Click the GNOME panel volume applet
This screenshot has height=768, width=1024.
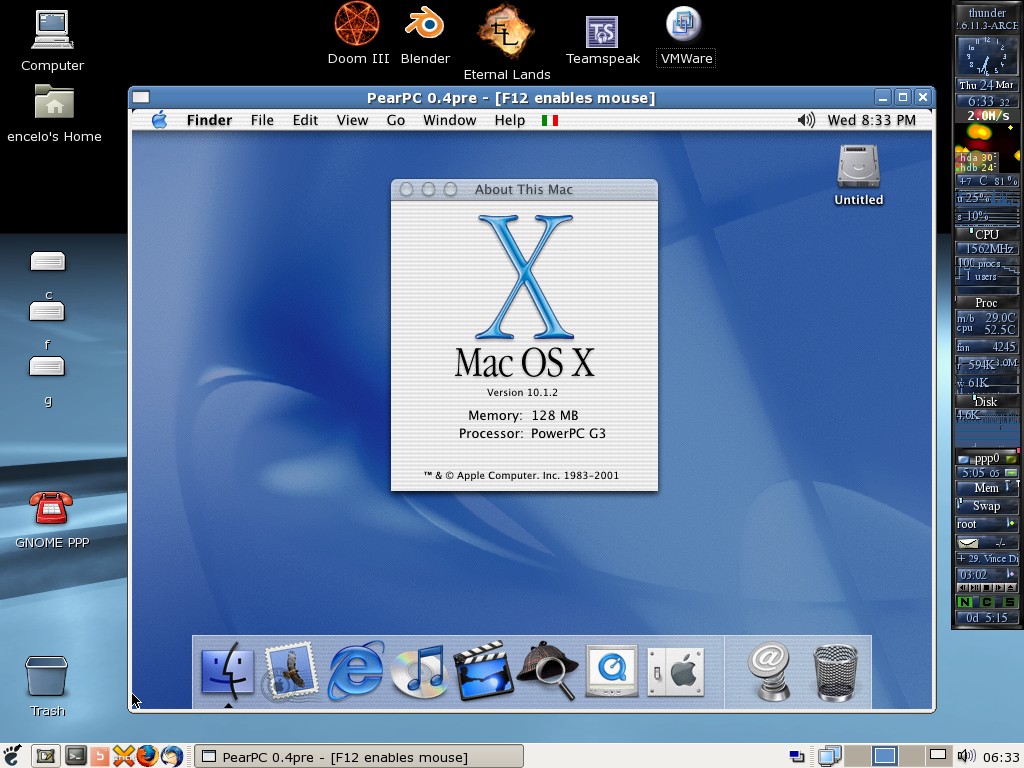tap(966, 756)
